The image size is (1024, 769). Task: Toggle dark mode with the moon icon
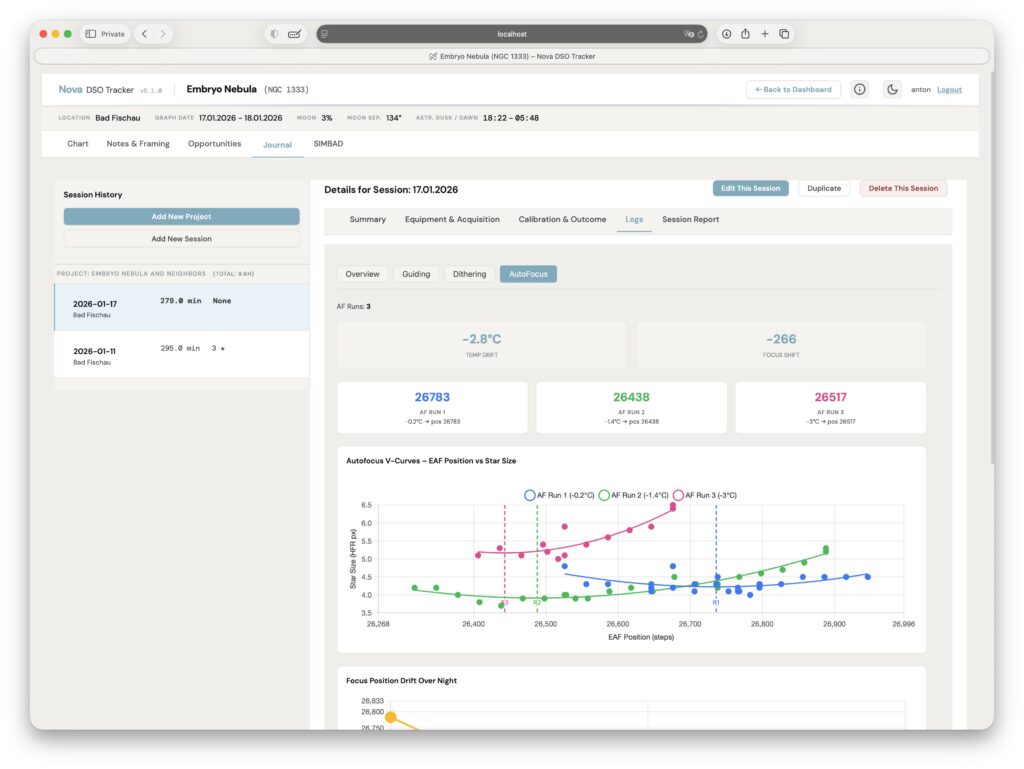click(x=891, y=89)
